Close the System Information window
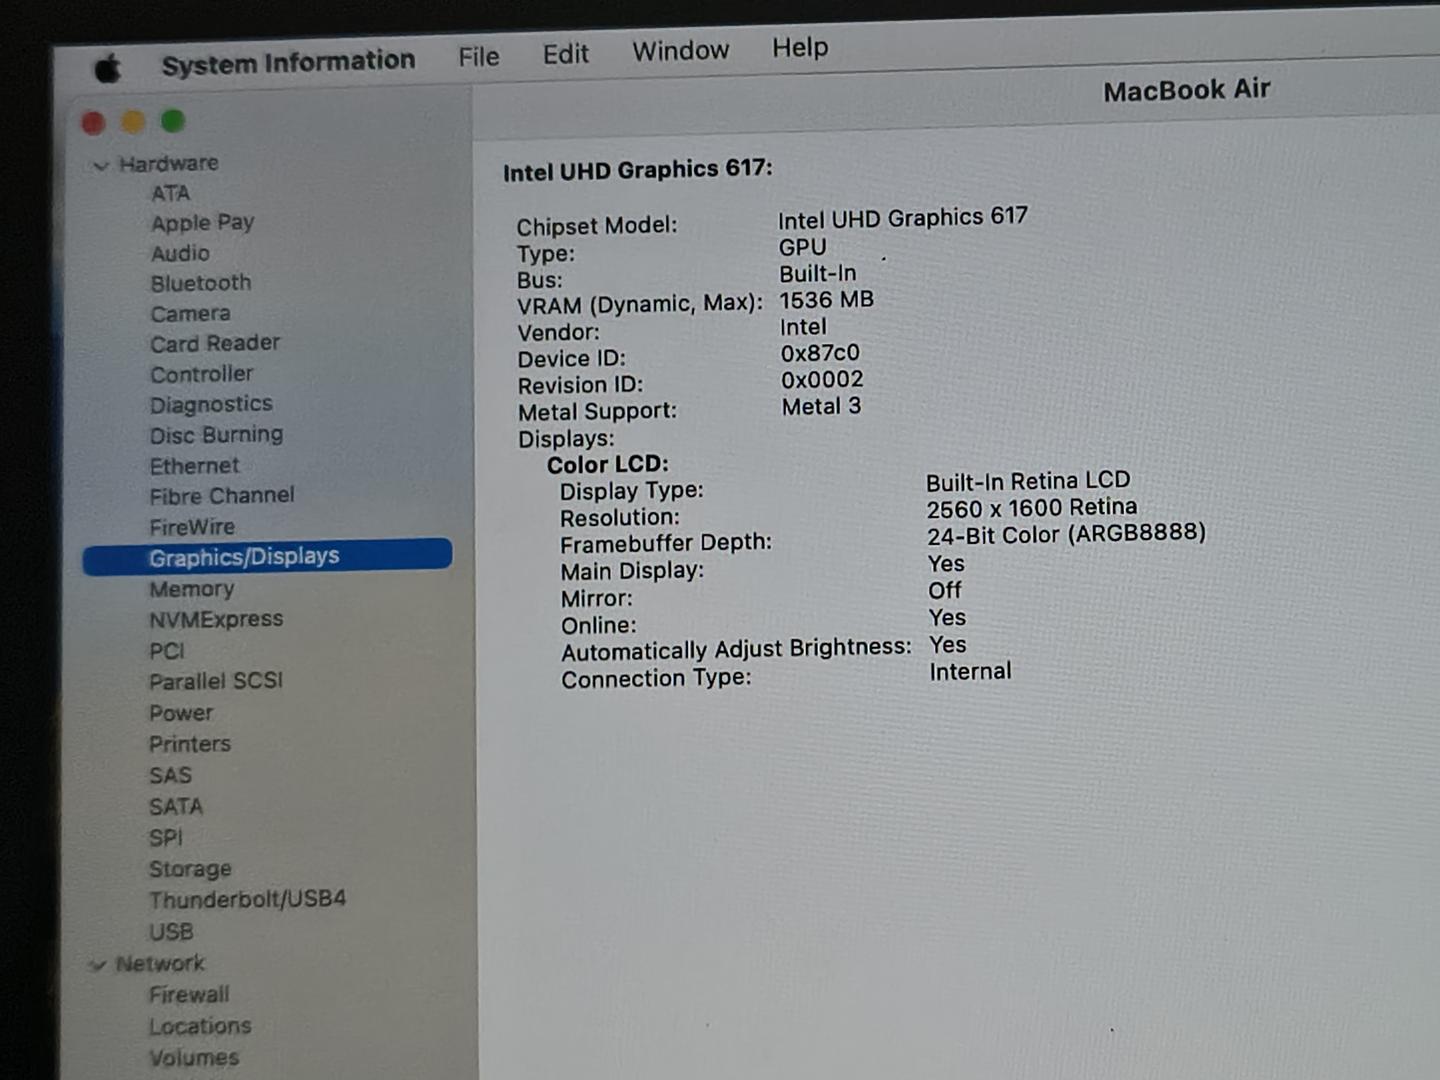 point(93,123)
